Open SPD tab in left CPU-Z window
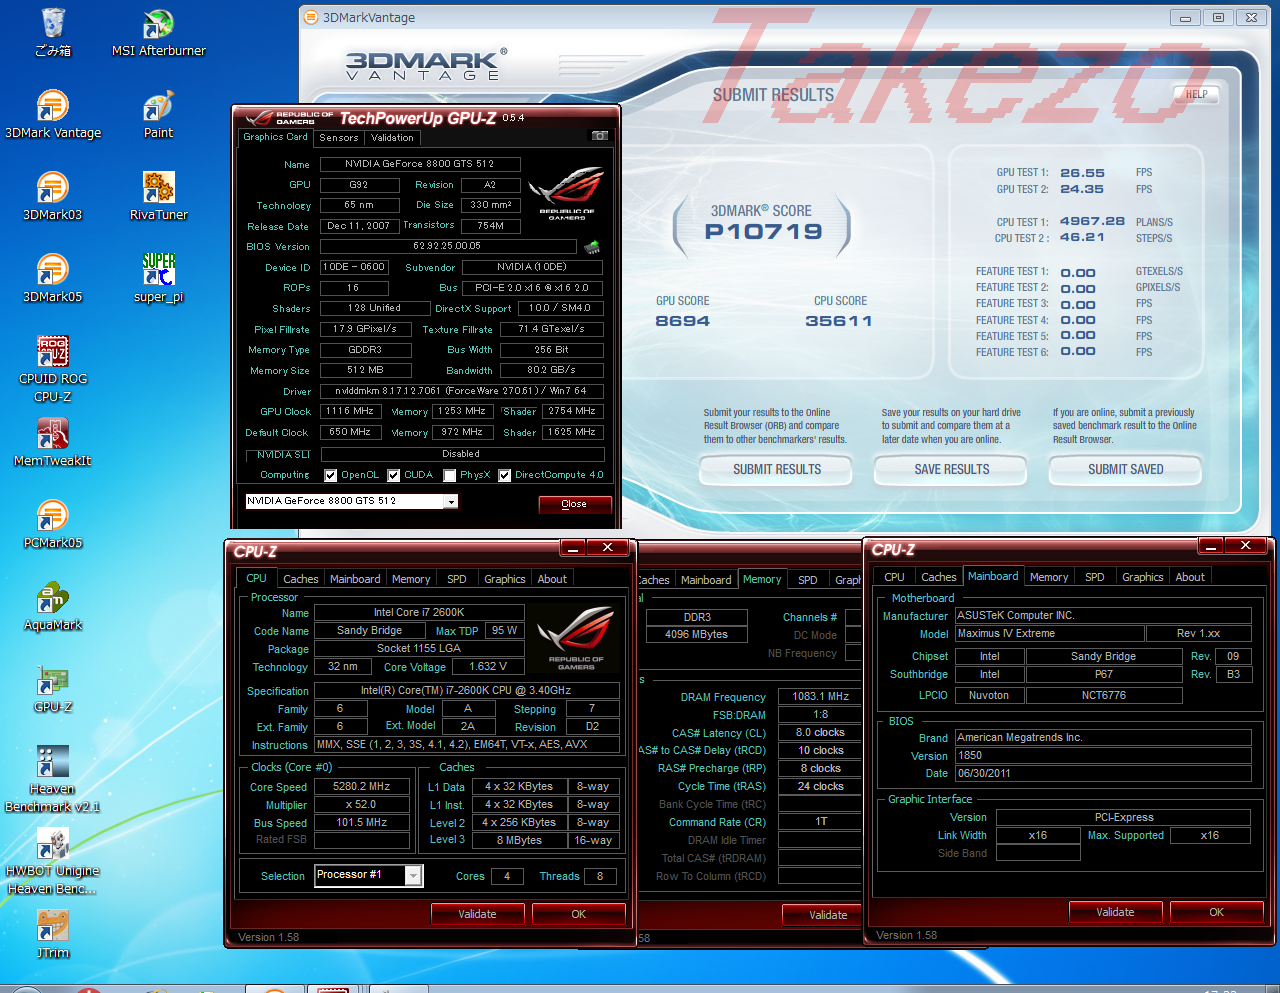1280x993 pixels. [457, 579]
